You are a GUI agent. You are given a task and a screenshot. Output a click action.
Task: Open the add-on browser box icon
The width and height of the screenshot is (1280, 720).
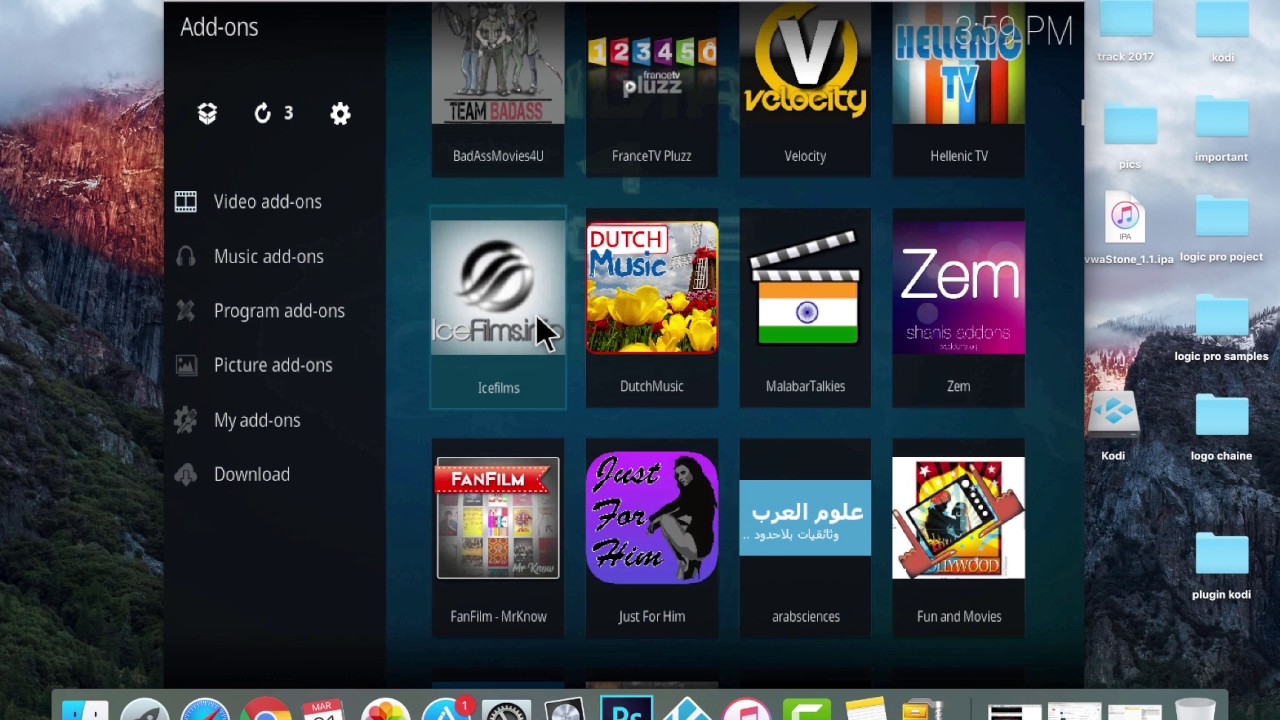click(x=207, y=114)
